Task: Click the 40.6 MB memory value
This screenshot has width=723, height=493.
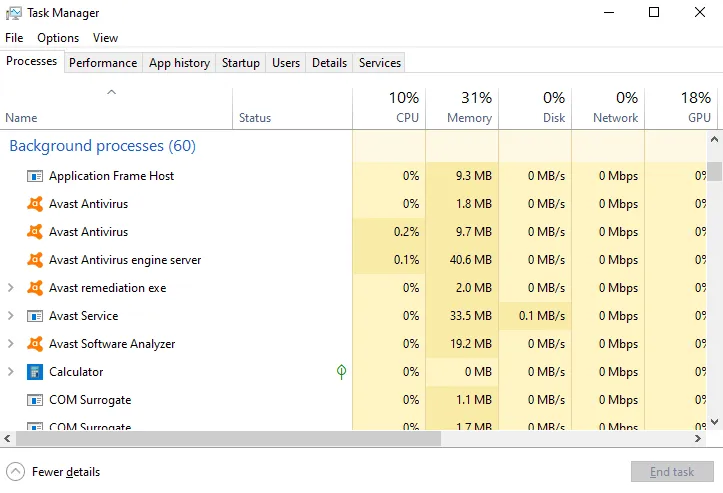Action: [471, 260]
